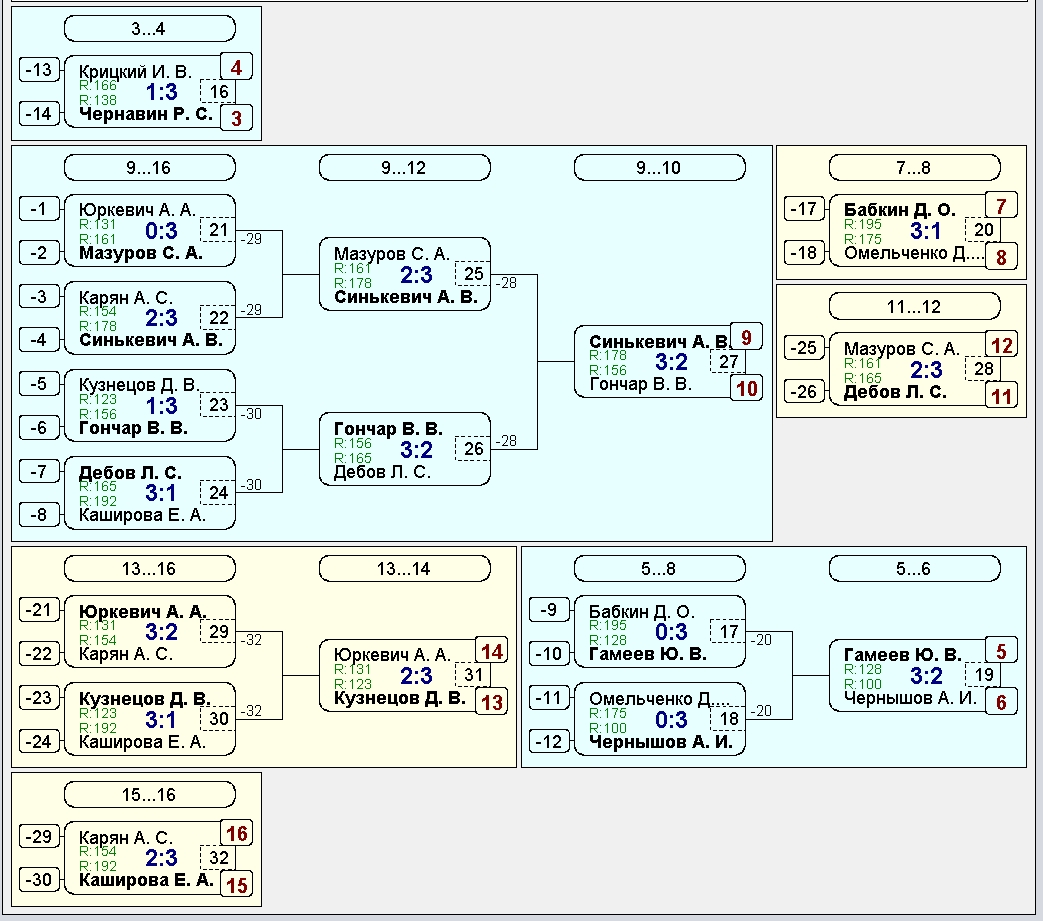Click Синькевич А. В. in match 27
This screenshot has height=921, width=1043.
[659, 342]
